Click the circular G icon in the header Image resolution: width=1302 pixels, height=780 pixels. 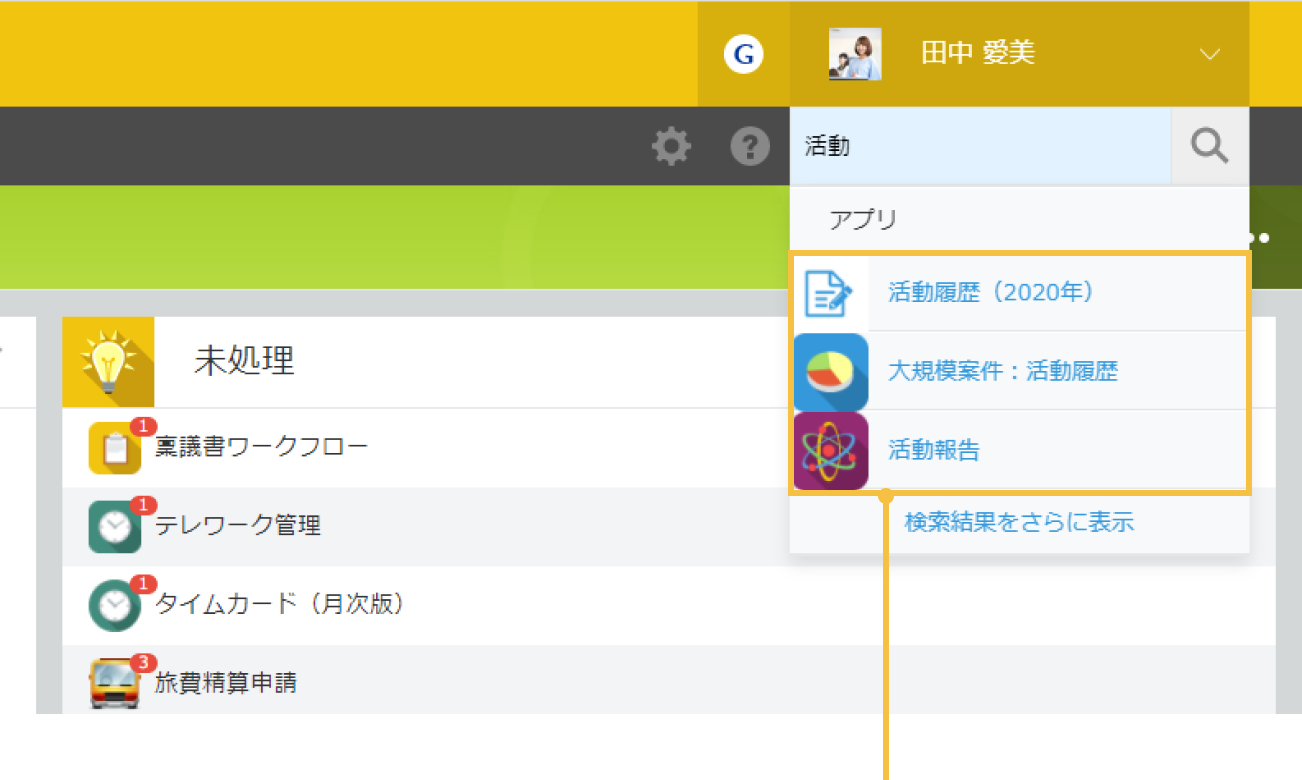pyautogui.click(x=742, y=55)
